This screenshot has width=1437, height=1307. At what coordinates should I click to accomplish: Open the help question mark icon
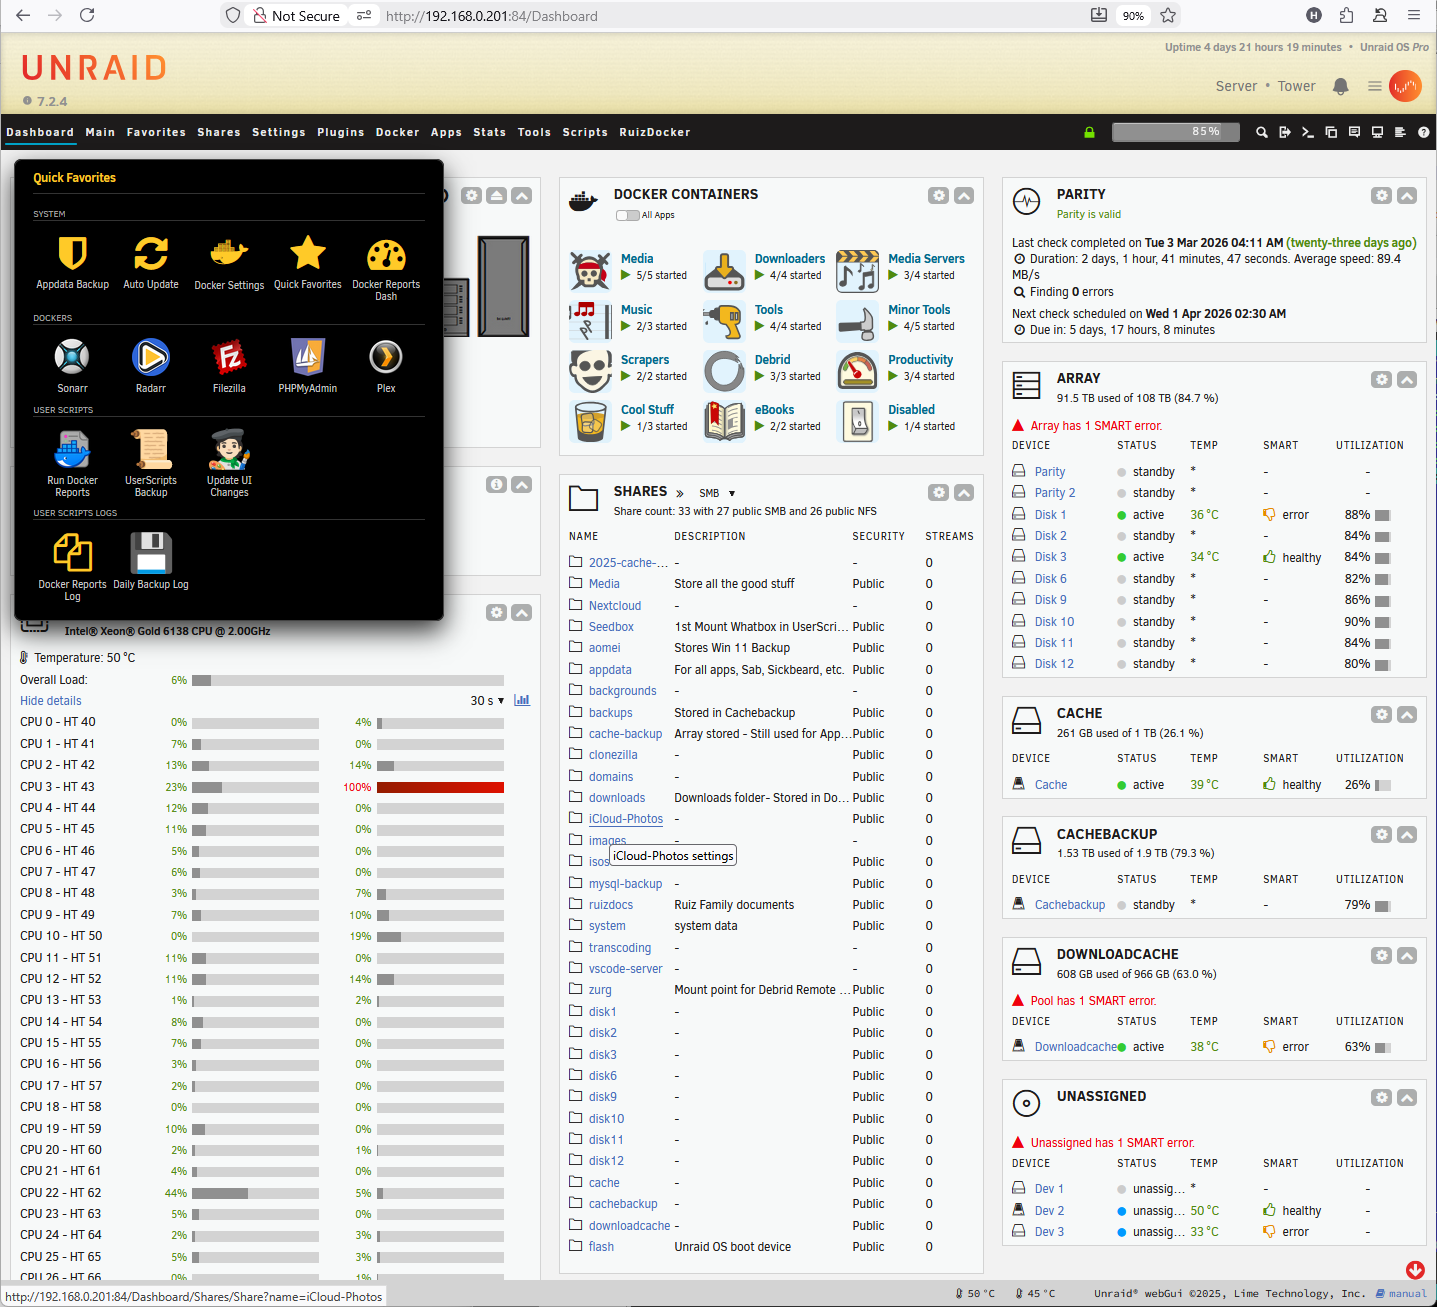pos(1423,132)
